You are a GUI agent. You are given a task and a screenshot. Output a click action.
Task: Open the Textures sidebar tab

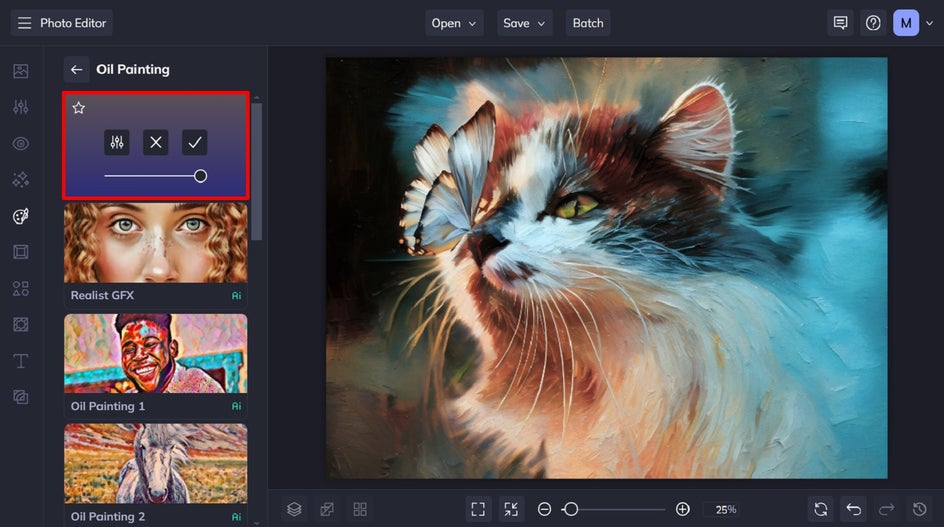click(x=20, y=397)
